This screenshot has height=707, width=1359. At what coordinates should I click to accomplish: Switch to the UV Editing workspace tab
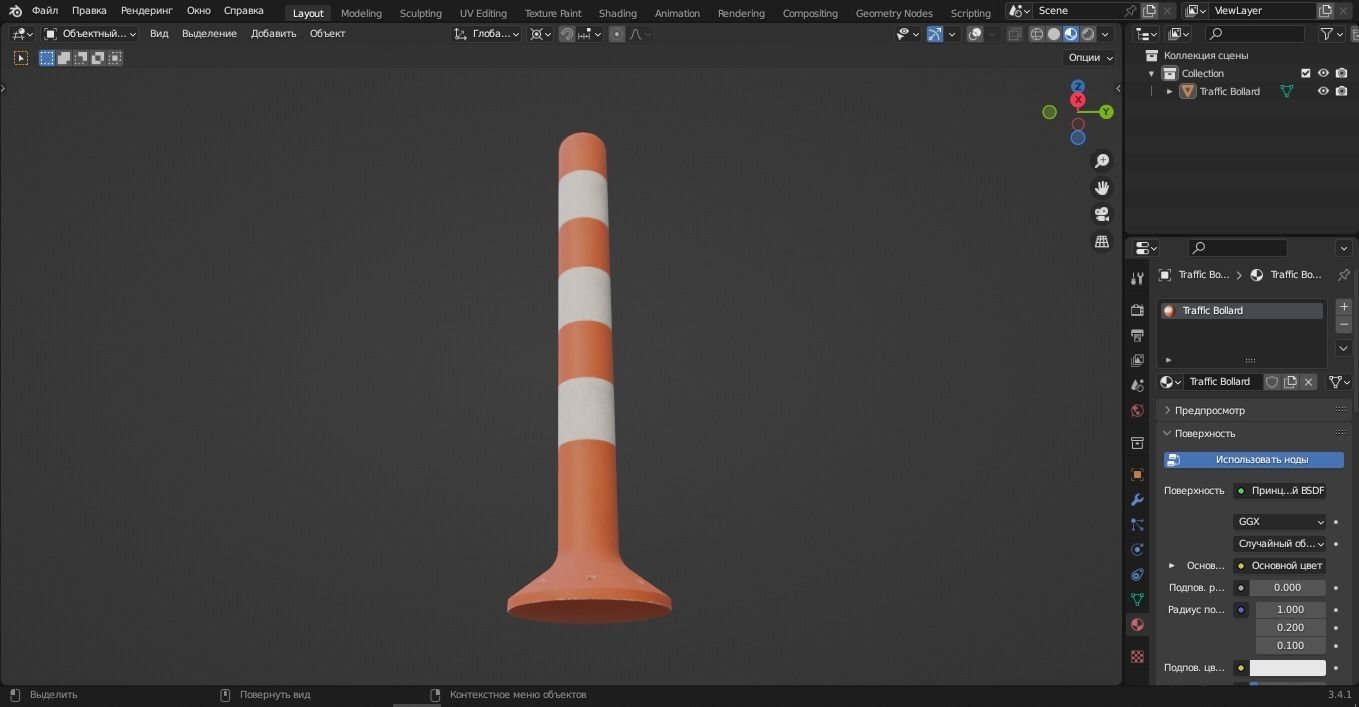click(x=483, y=13)
